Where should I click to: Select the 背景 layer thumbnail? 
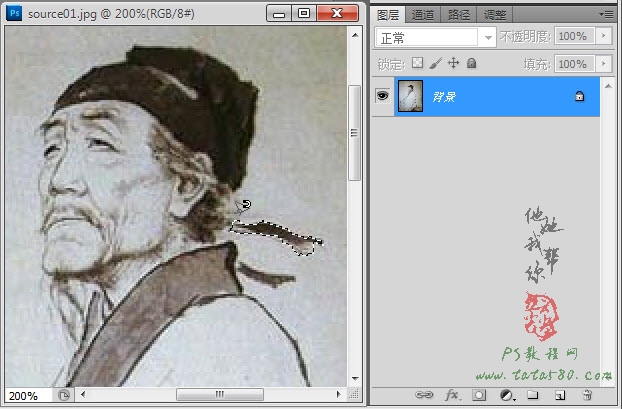click(410, 96)
